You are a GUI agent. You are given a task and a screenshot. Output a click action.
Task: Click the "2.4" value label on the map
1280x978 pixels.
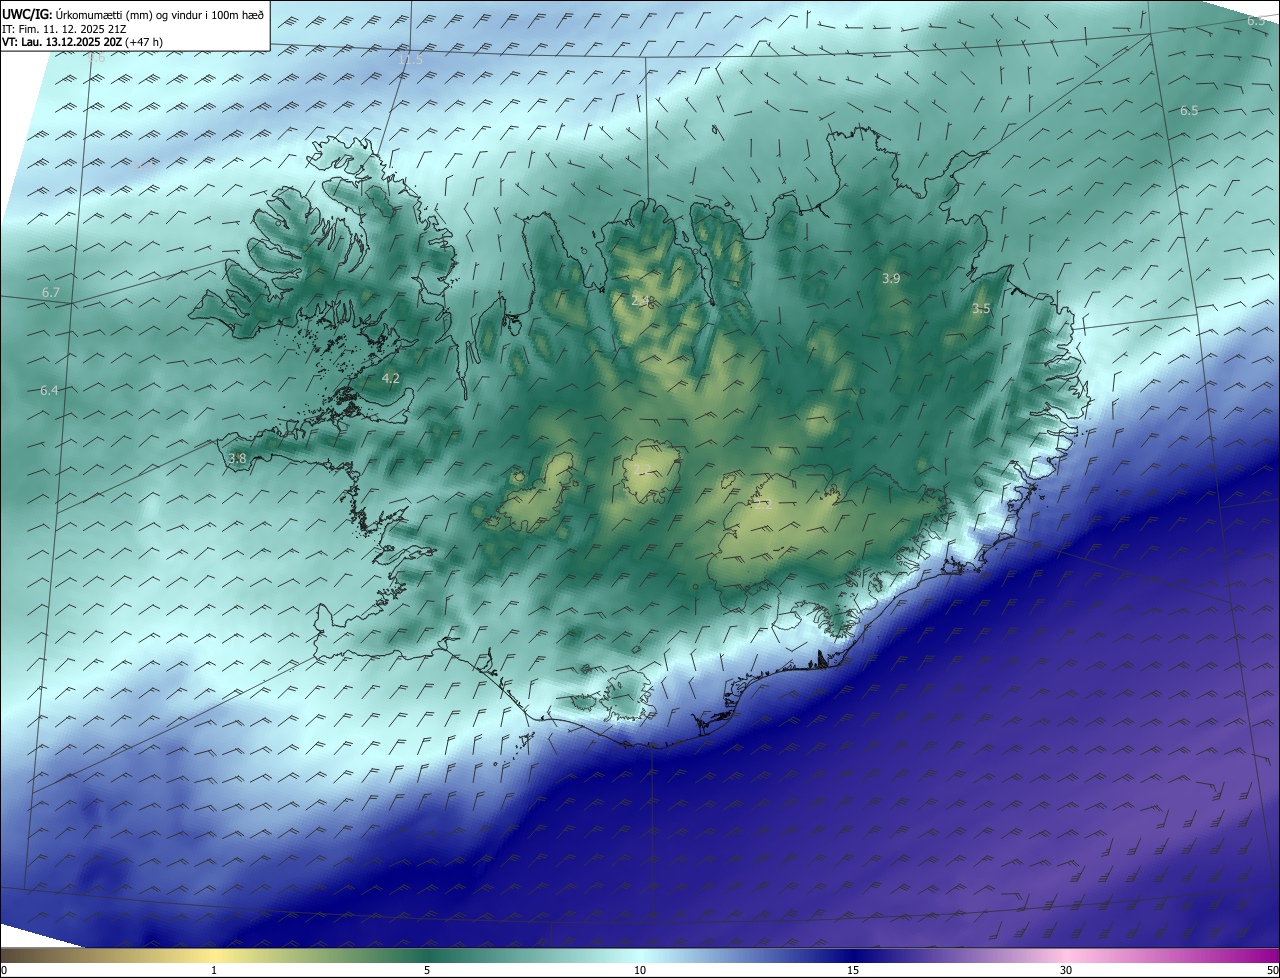(641, 300)
